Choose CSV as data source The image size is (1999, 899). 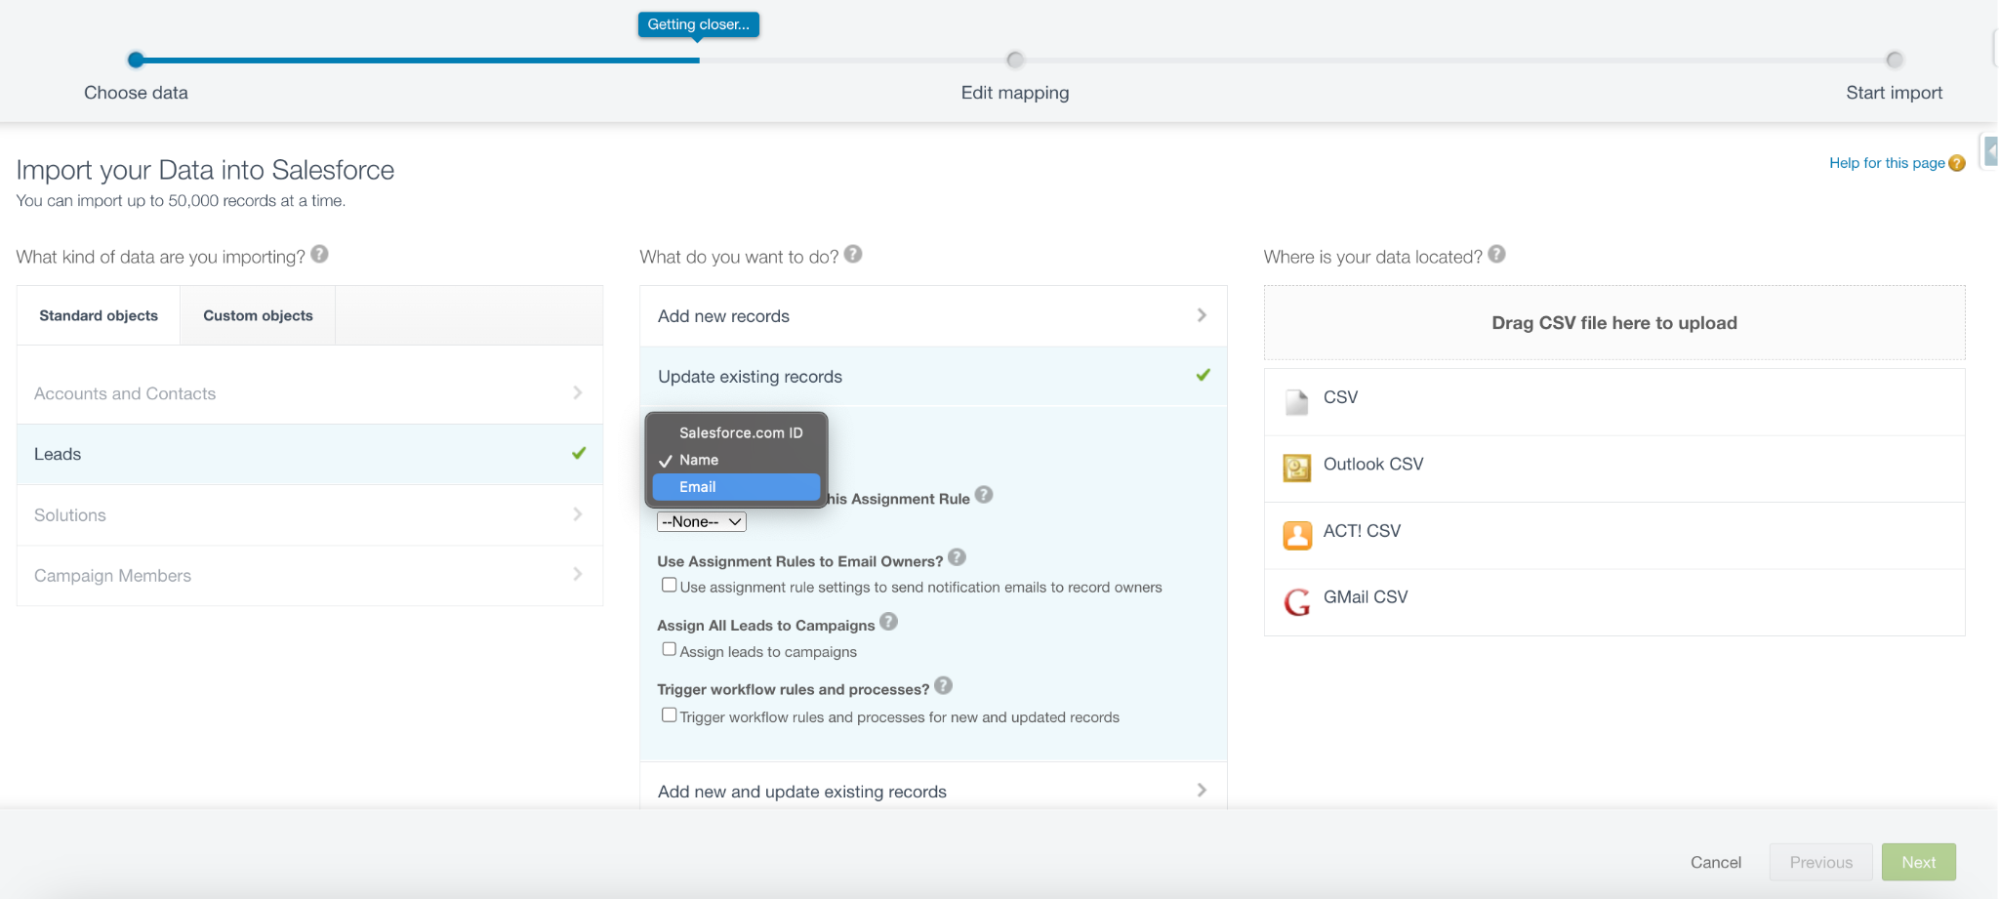coord(1614,402)
